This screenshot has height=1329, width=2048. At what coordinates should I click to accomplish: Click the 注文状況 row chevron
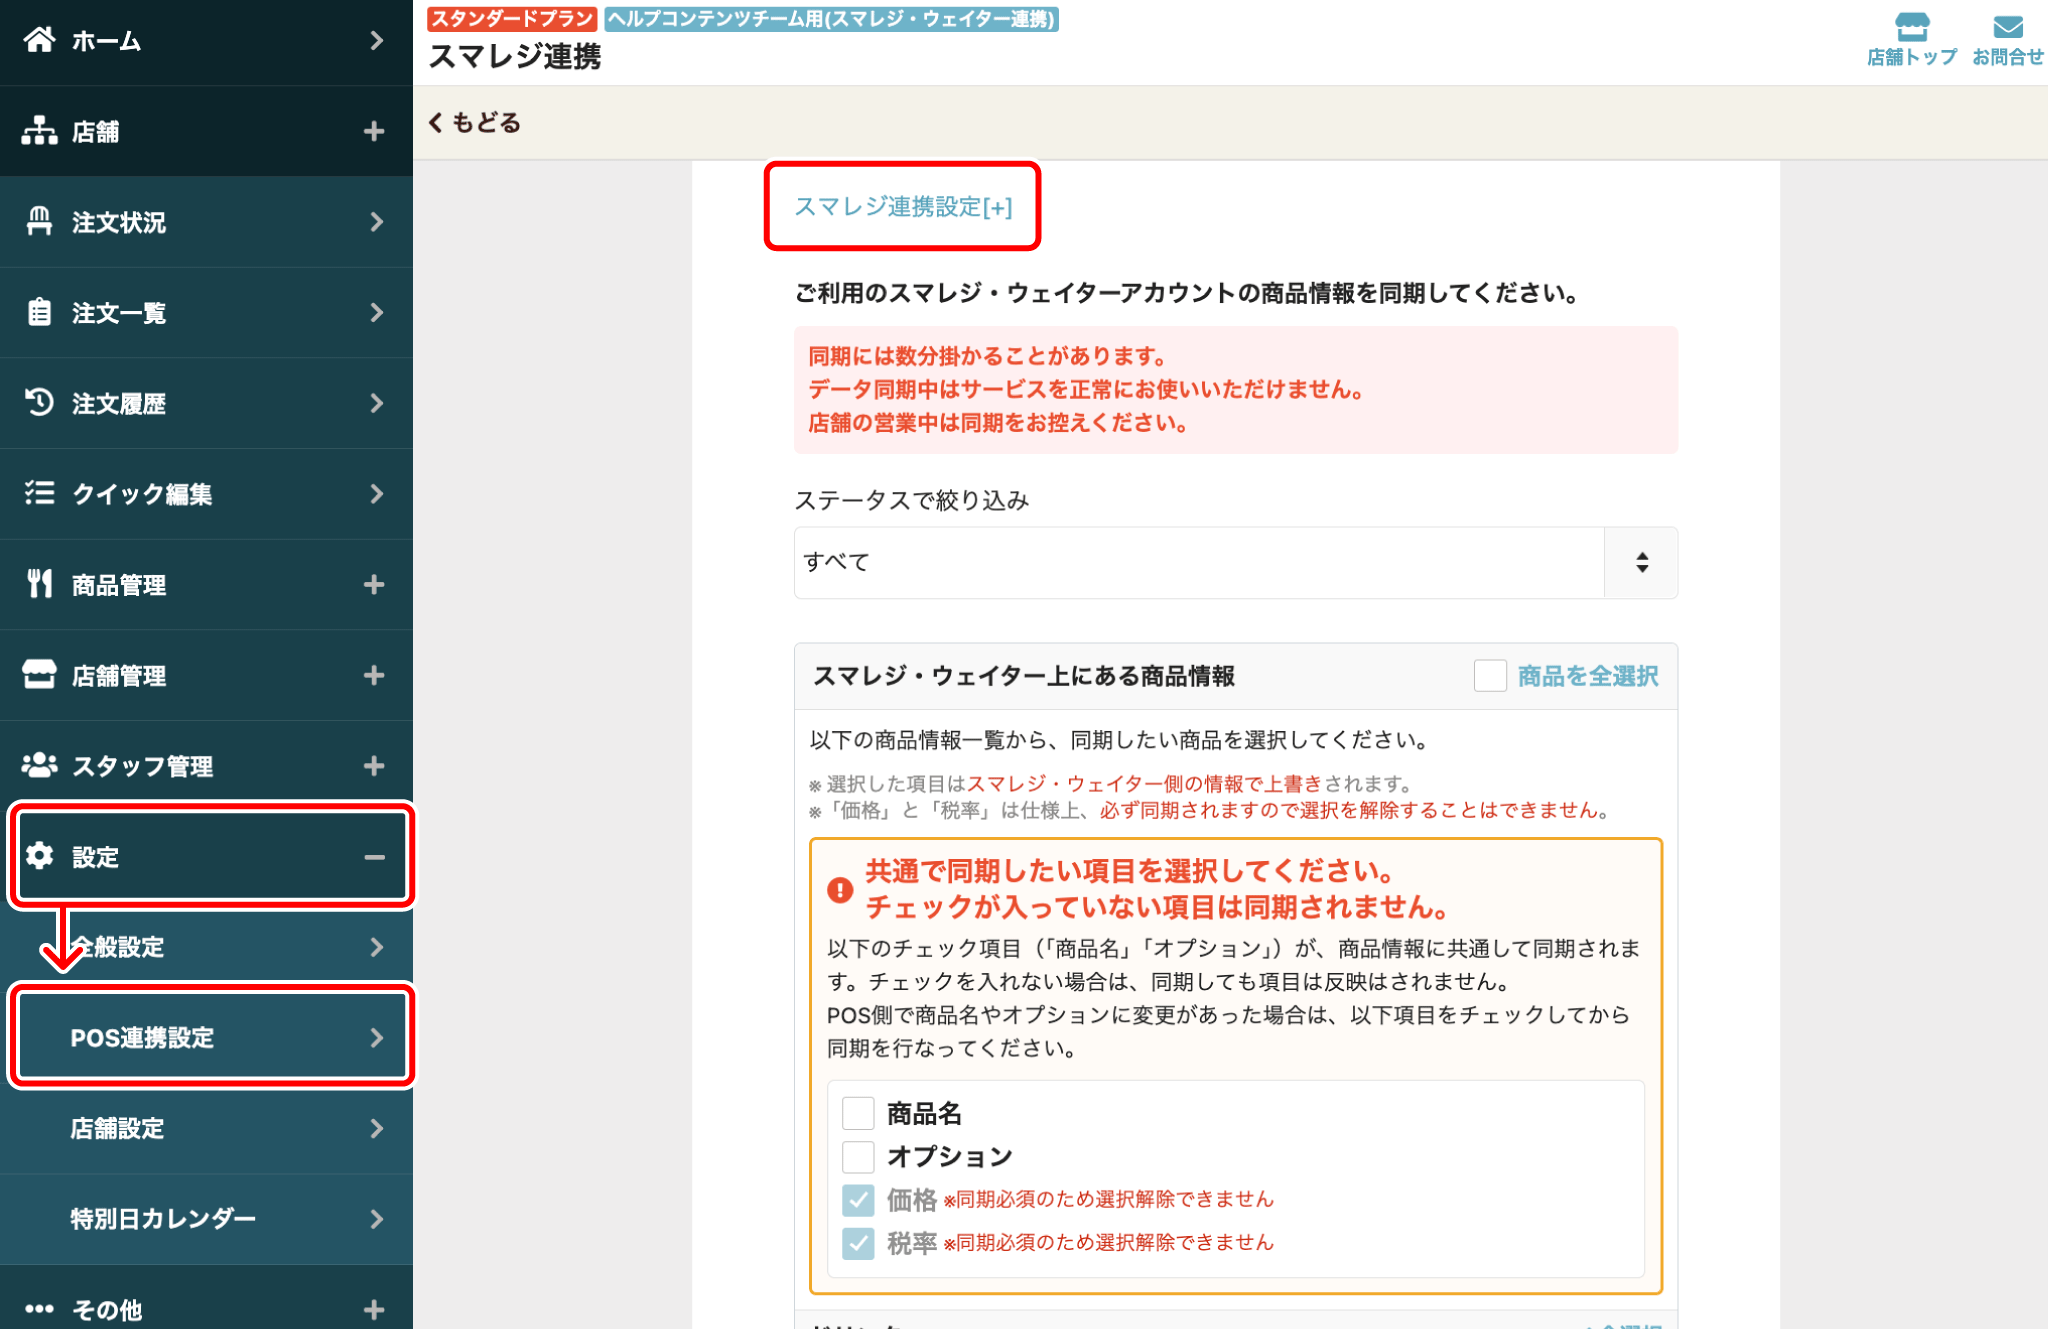tap(377, 222)
